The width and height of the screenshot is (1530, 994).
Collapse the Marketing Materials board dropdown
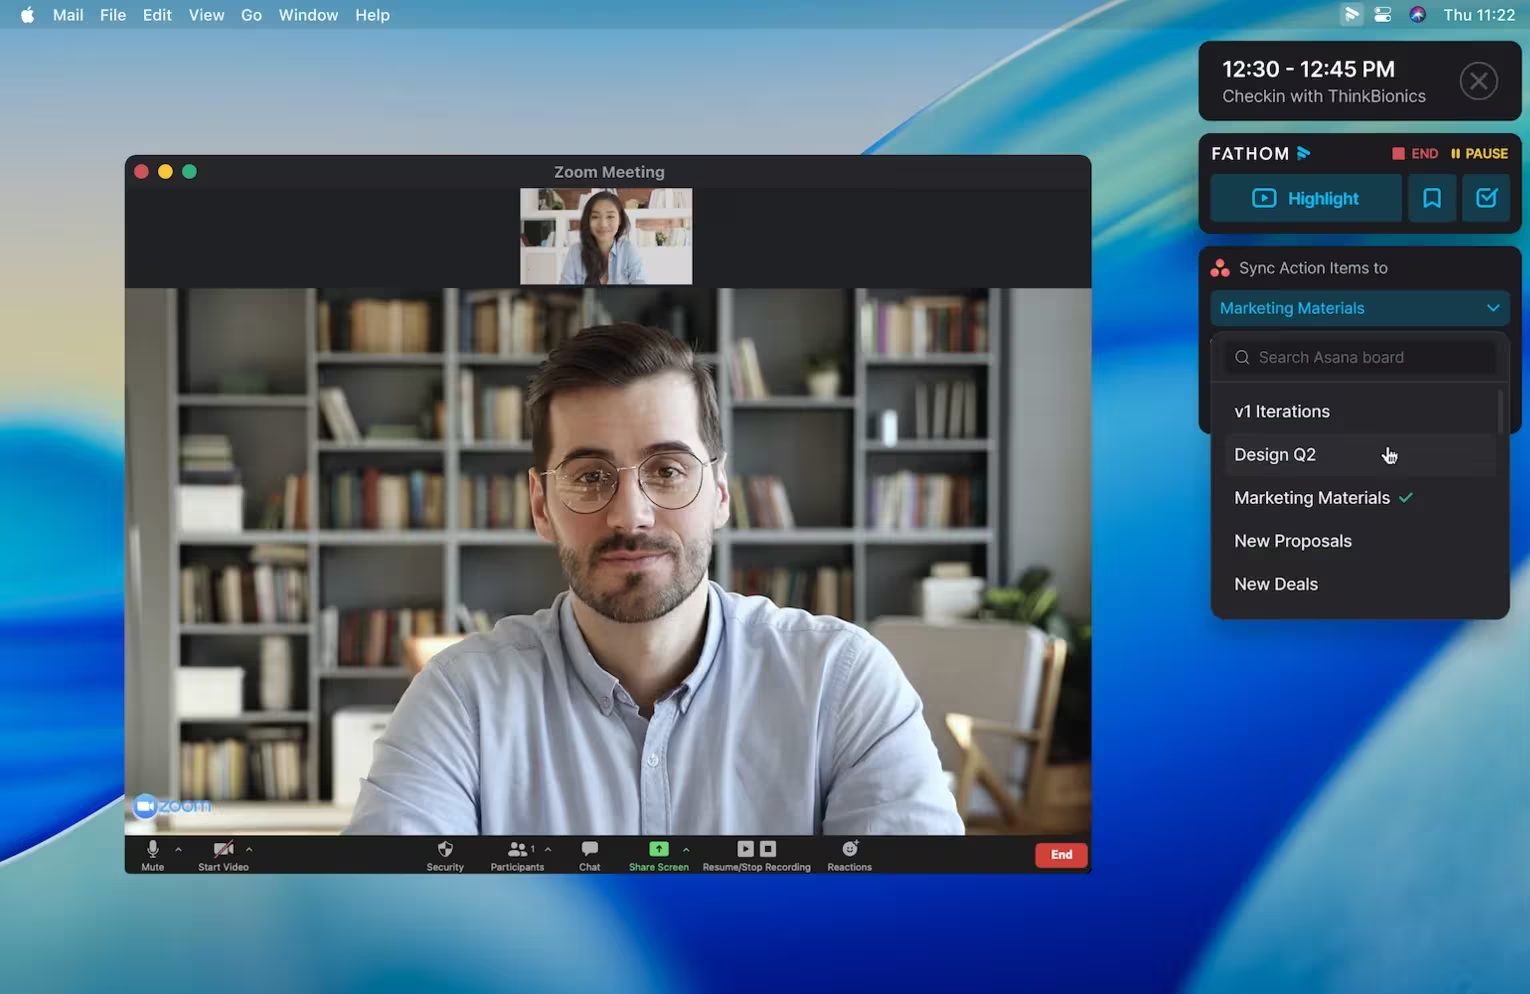coord(1360,308)
